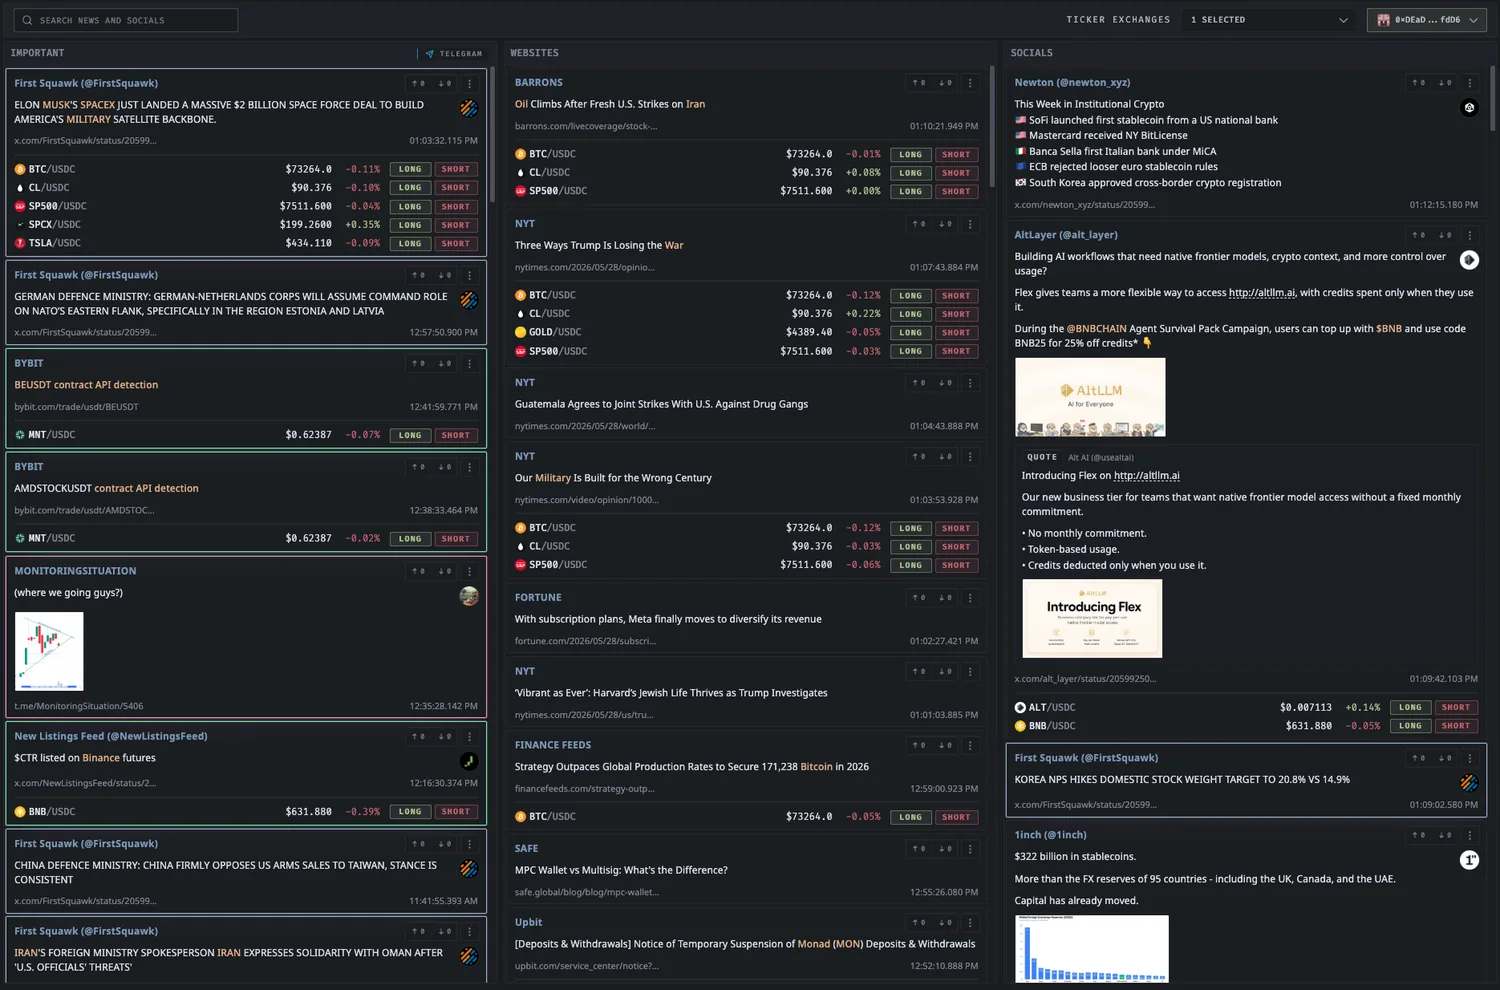Click the New Listings Feed avatar icon
The height and width of the screenshot is (990, 1500).
pos(468,761)
